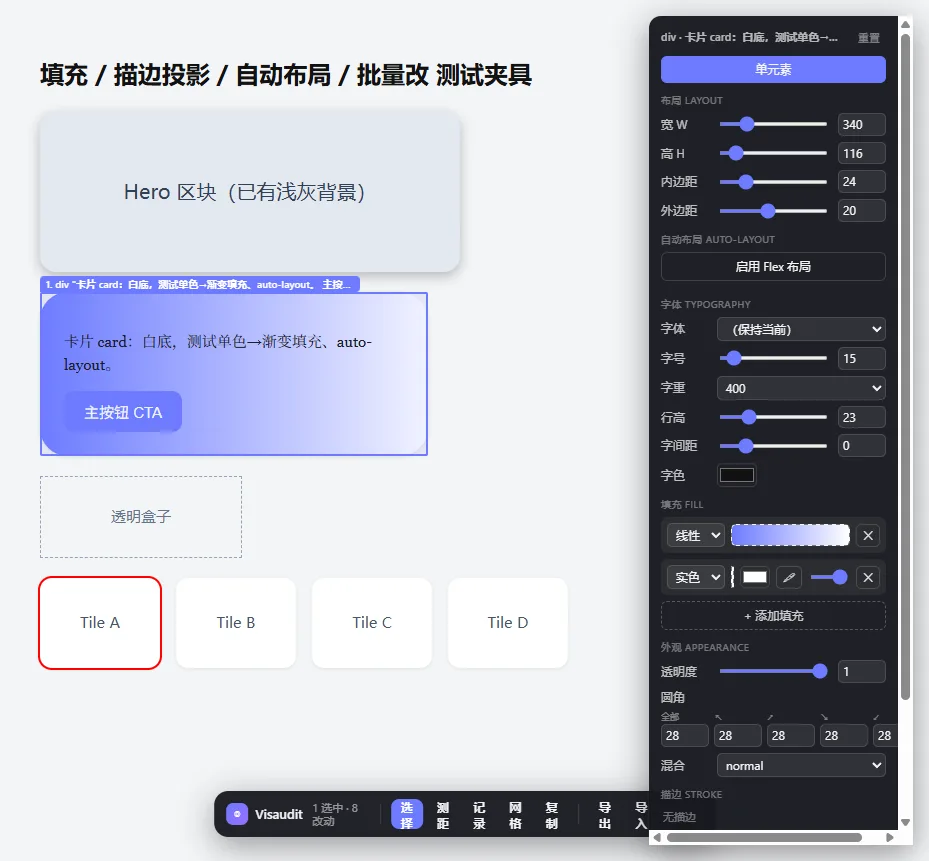This screenshot has width=929, height=861.
Task: Click the font size value field 15
Action: coord(861,359)
